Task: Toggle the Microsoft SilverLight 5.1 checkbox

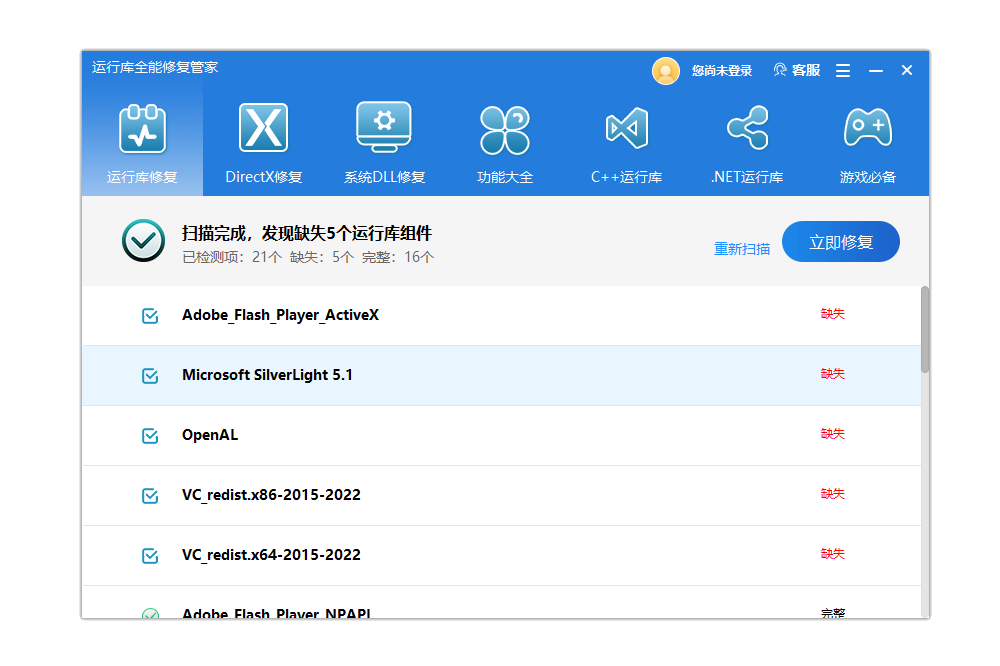Action: tap(150, 375)
